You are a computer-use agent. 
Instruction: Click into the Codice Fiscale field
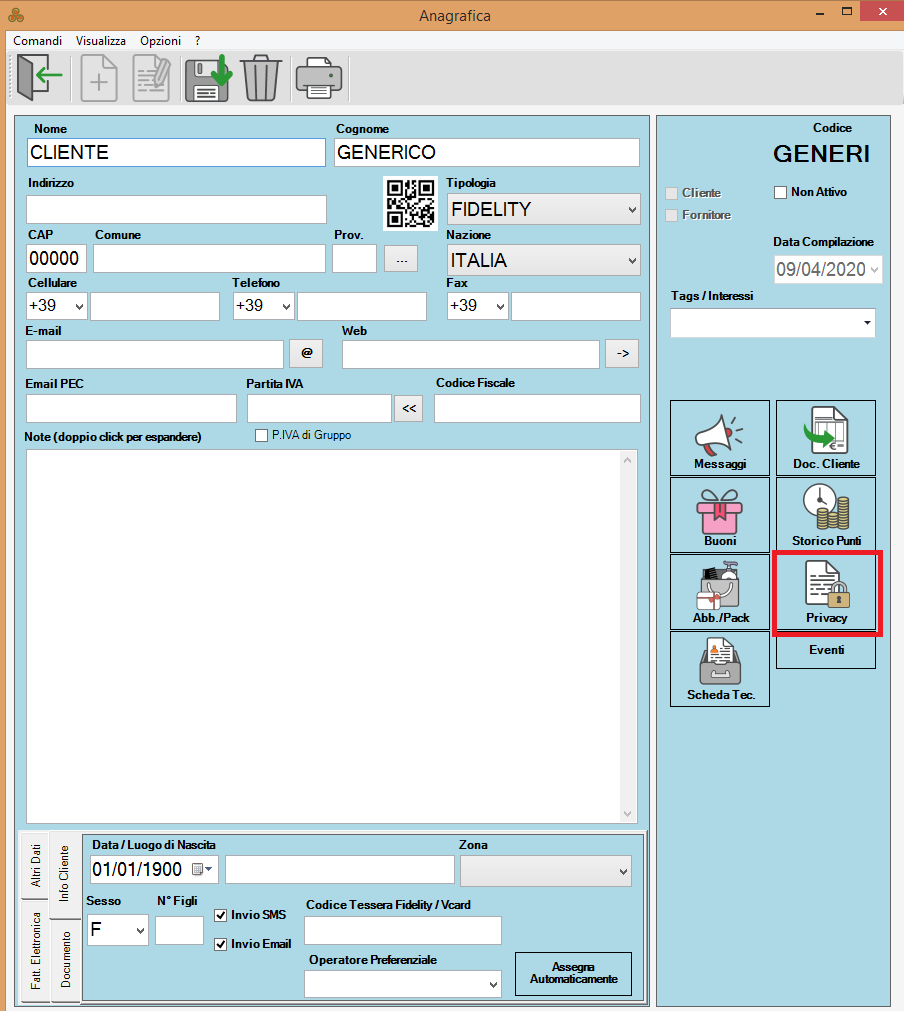[x=537, y=408]
